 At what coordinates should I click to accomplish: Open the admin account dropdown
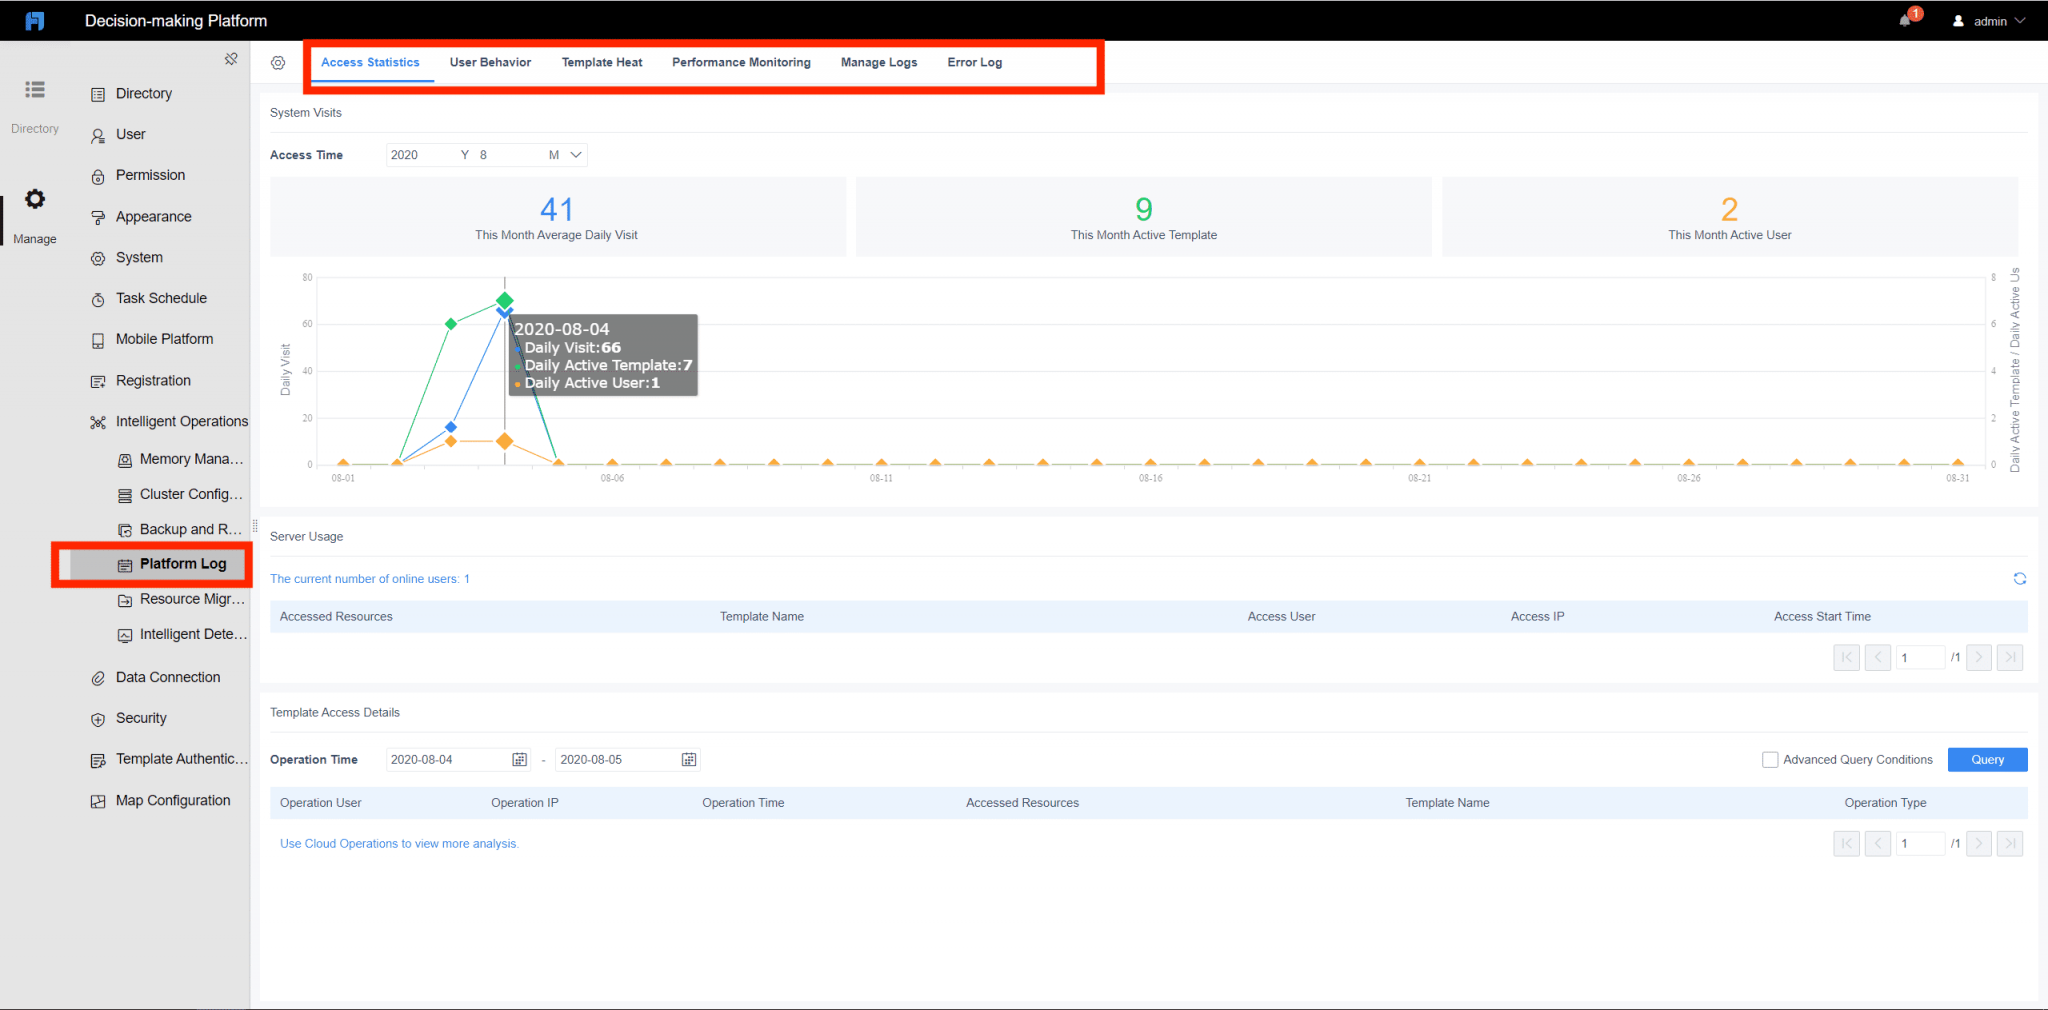tap(1989, 21)
